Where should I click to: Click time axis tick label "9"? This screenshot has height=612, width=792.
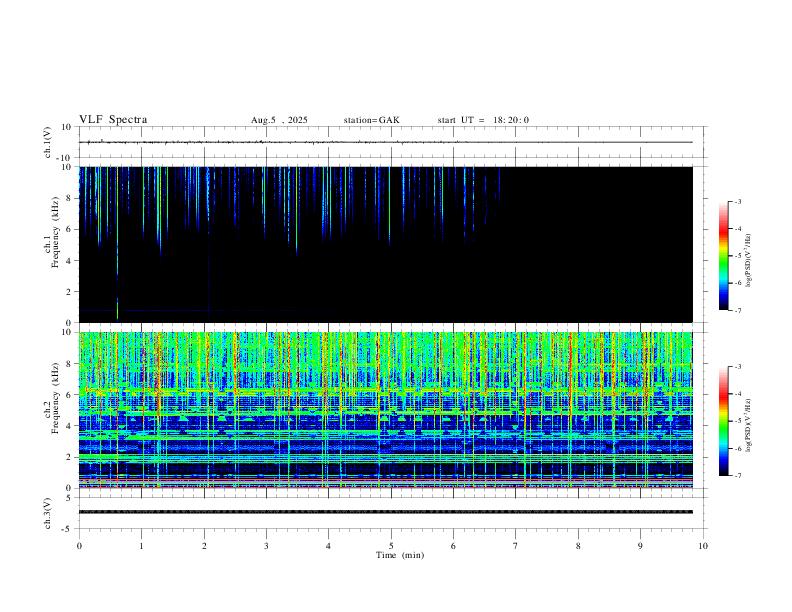click(640, 546)
